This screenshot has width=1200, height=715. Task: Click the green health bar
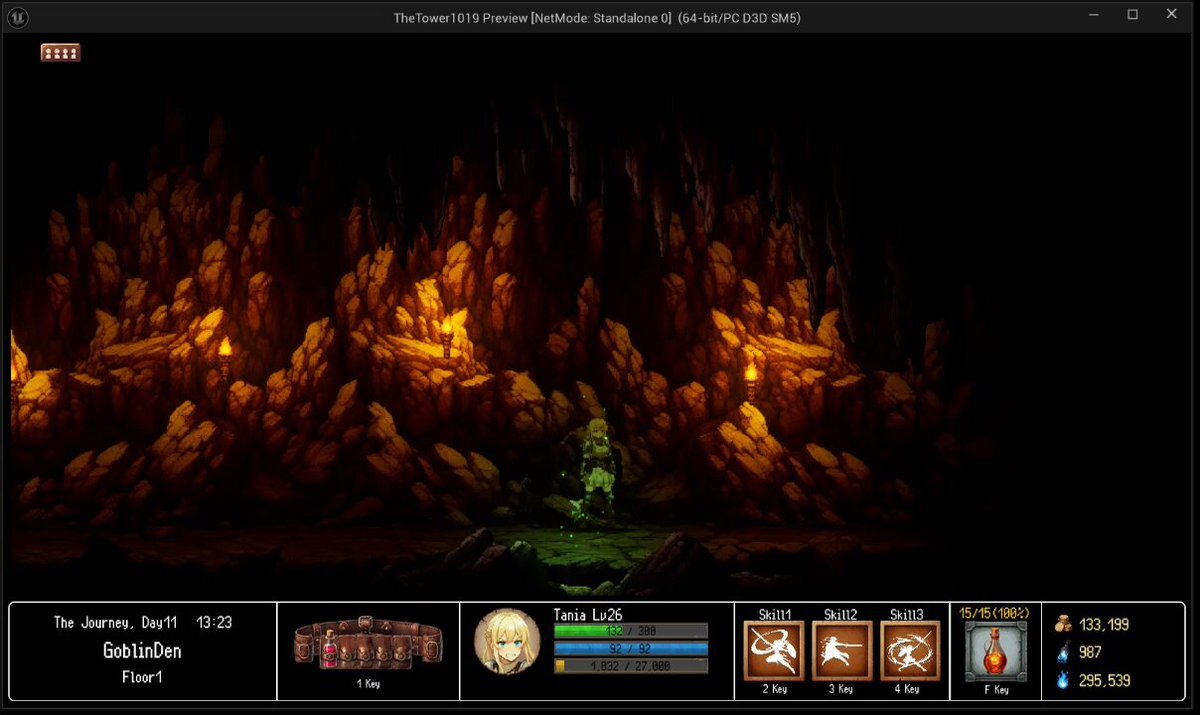630,631
